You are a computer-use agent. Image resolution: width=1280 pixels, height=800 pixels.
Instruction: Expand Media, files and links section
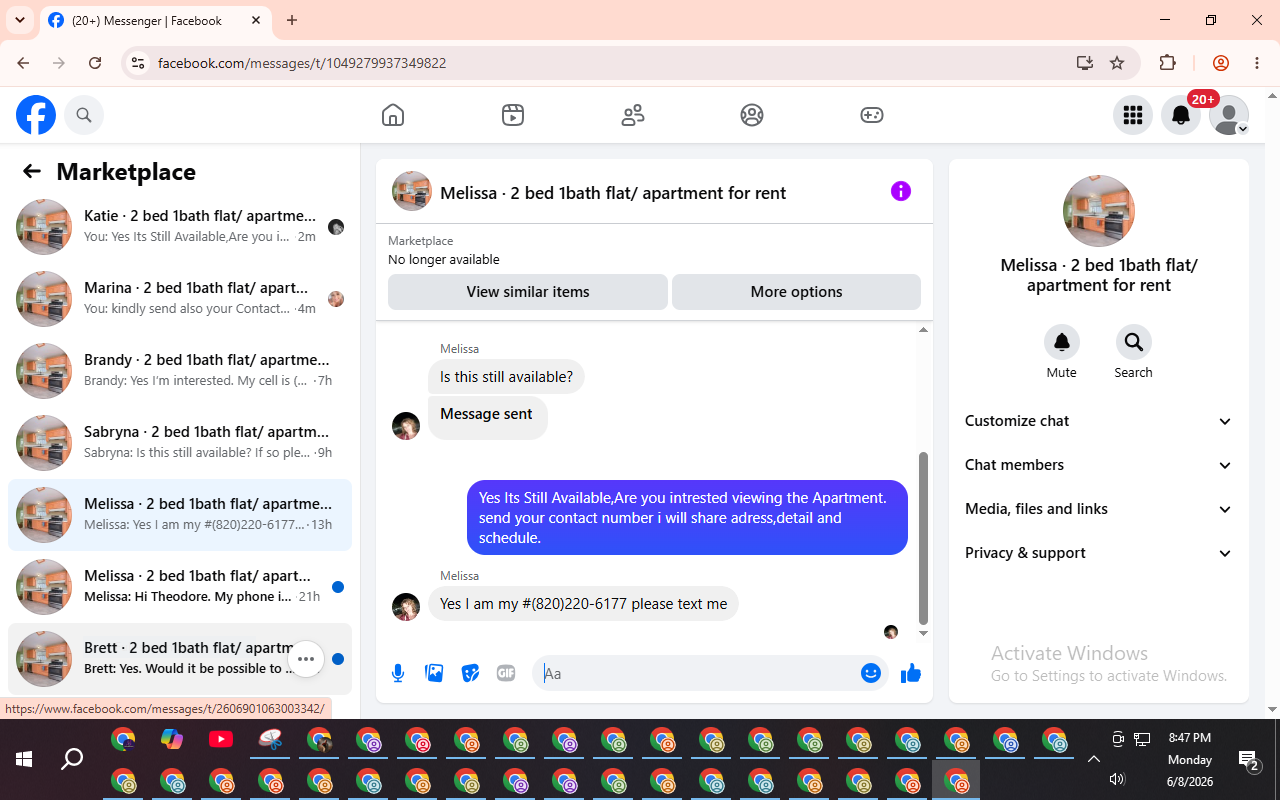[1099, 509]
